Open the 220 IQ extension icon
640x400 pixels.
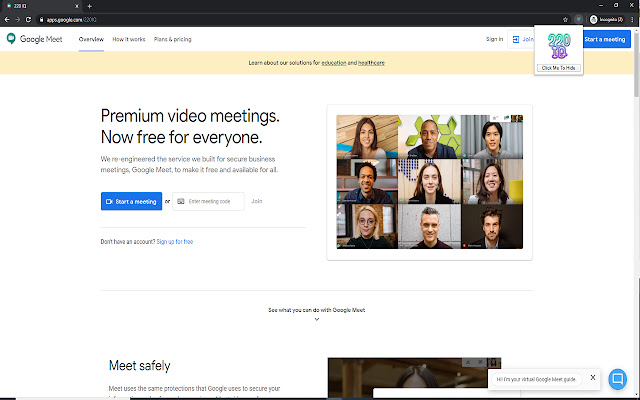pyautogui.click(x=578, y=19)
